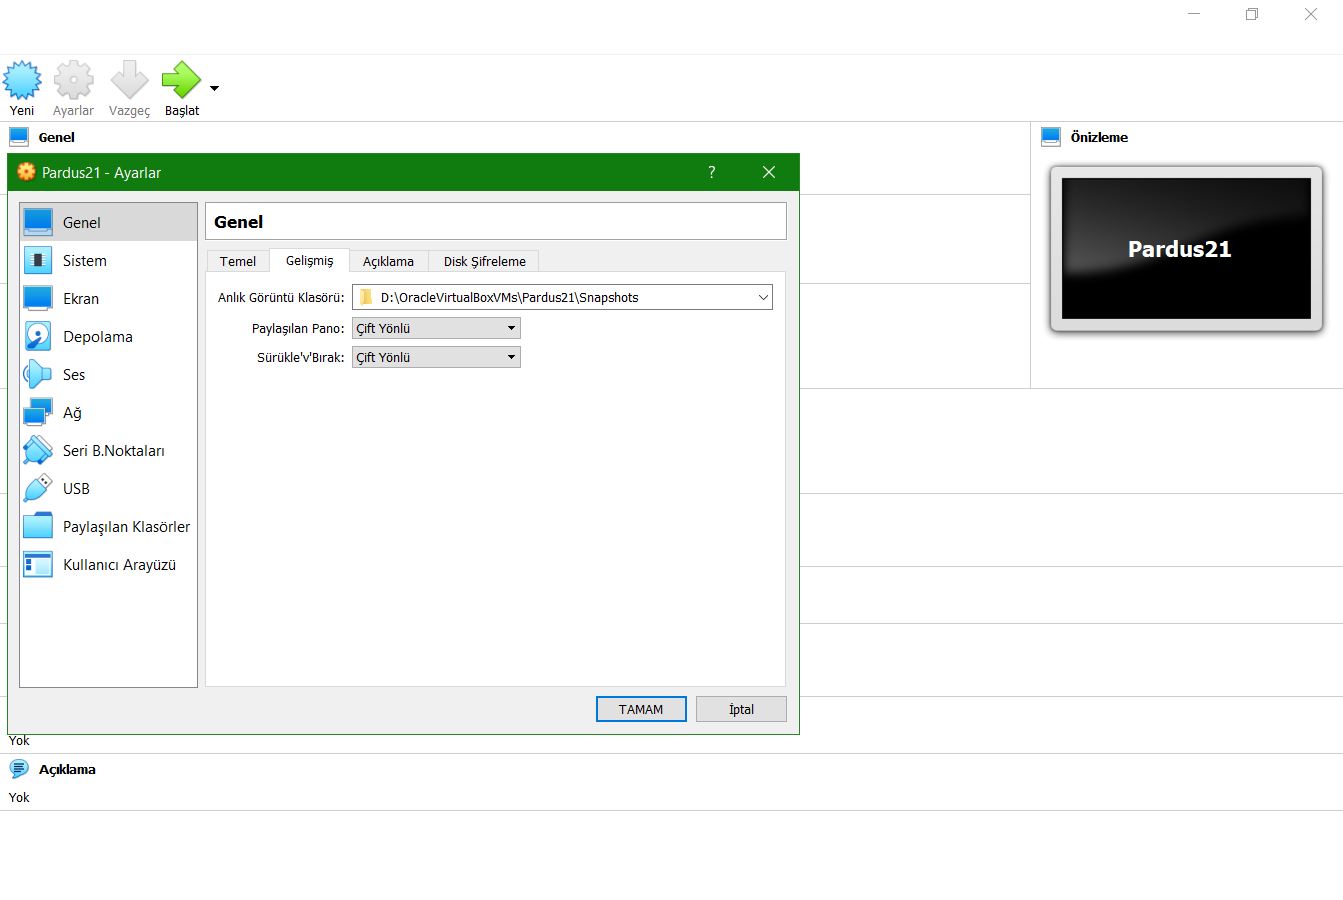This screenshot has height=900, width=1343.
Task: Minimize the main VirtualBox window
Action: click(x=1194, y=14)
